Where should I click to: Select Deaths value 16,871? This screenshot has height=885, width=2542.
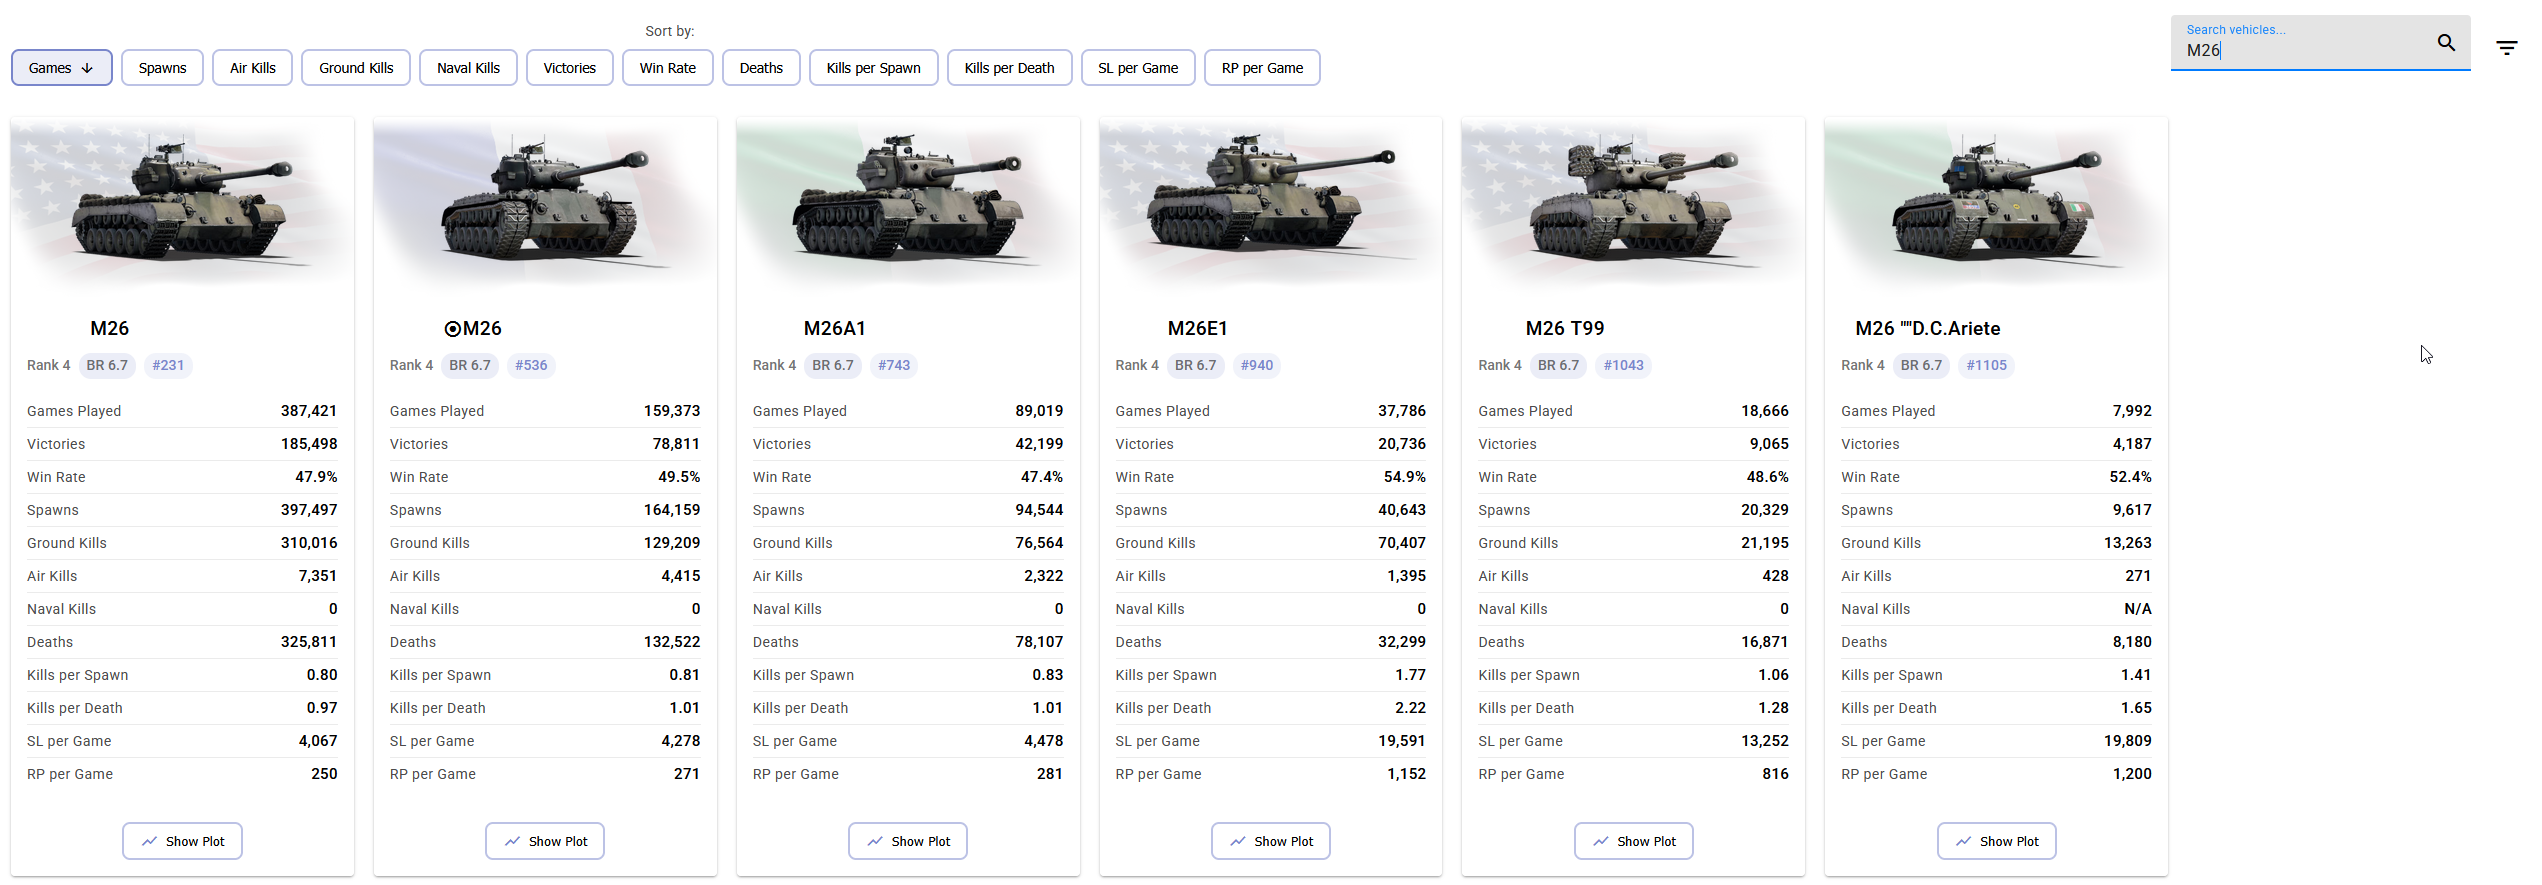[1765, 642]
